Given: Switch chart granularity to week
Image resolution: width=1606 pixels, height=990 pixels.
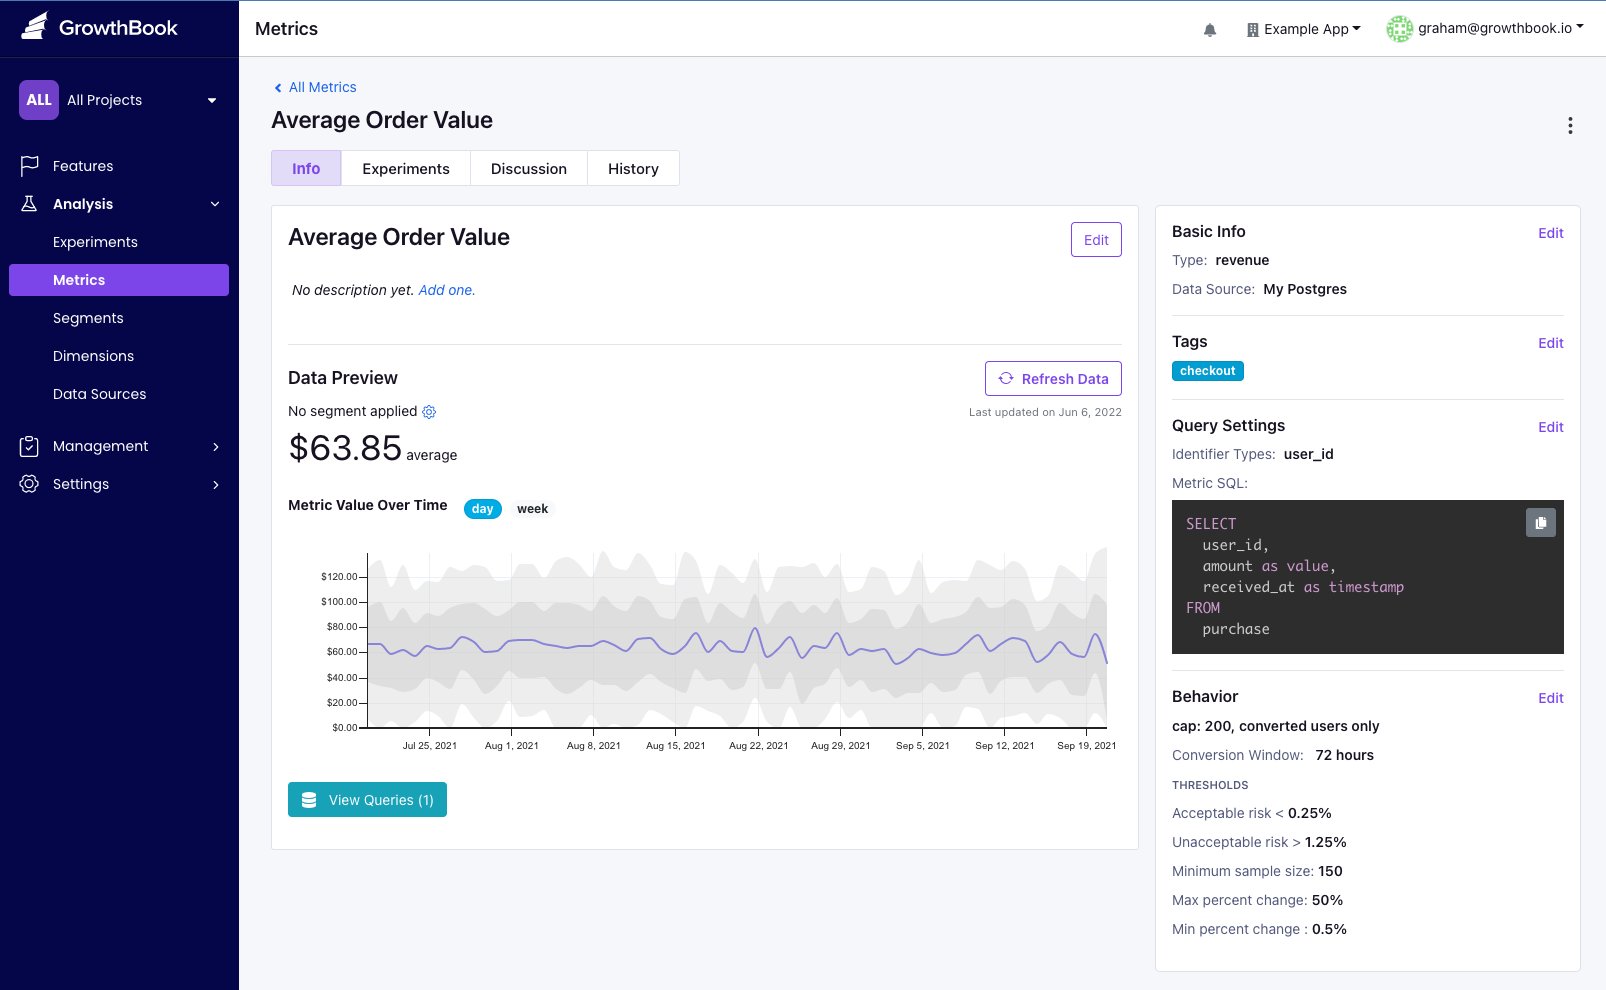Looking at the screenshot, I should [x=532, y=509].
